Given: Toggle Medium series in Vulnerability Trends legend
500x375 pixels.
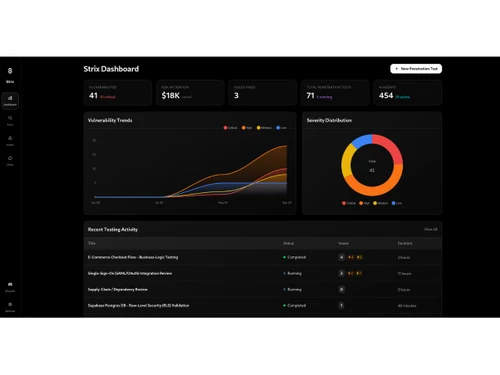Looking at the screenshot, I should click(x=264, y=128).
